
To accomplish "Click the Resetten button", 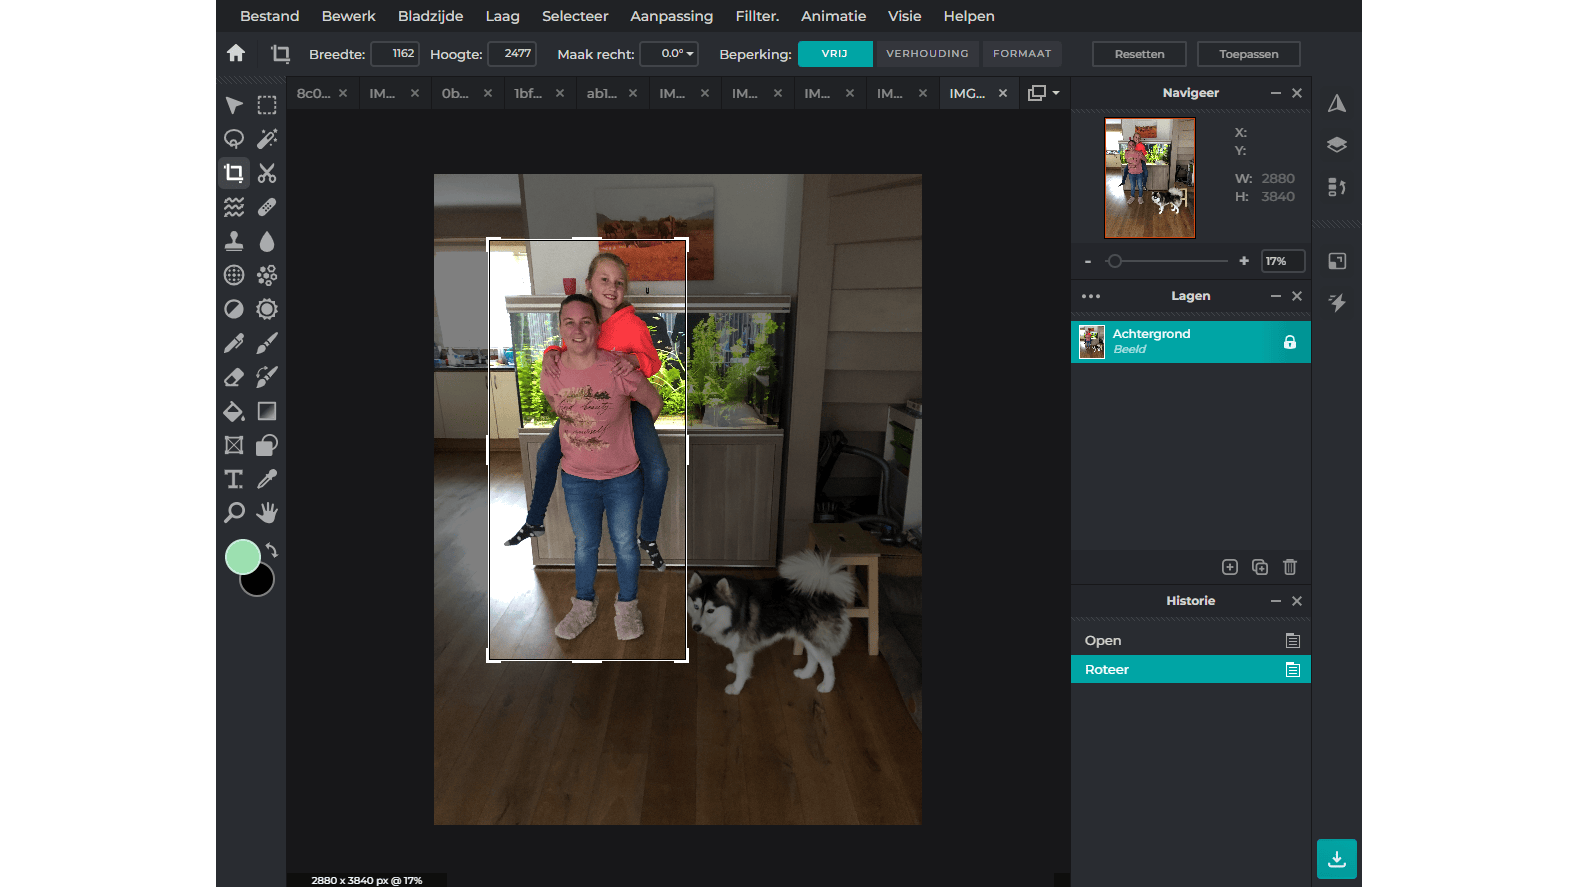I will (1139, 54).
